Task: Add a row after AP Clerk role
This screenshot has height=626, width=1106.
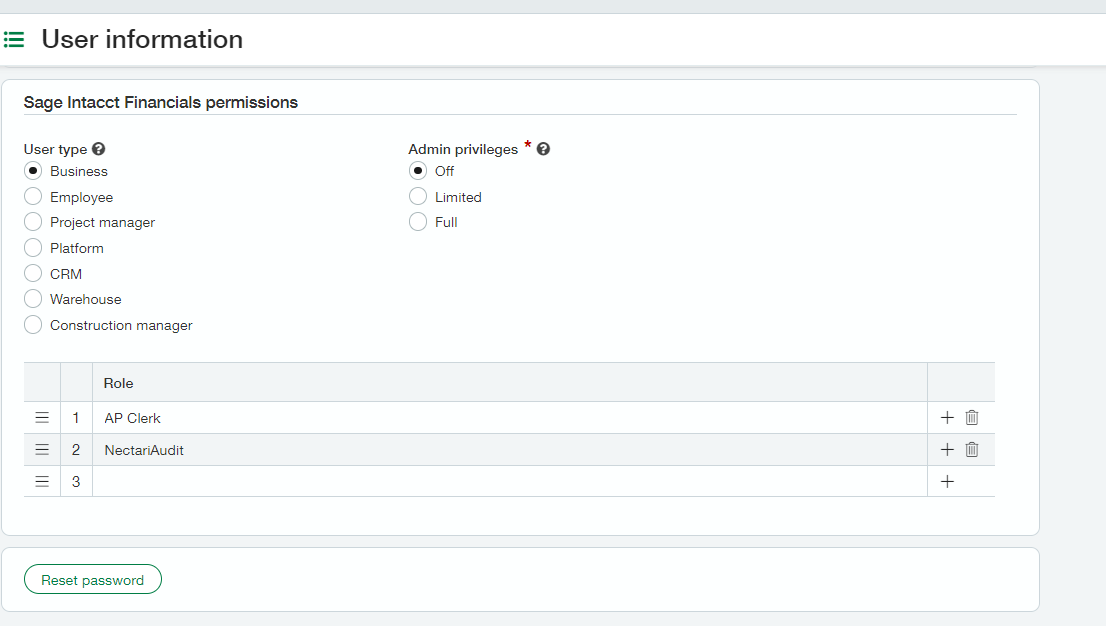Action: pos(947,418)
